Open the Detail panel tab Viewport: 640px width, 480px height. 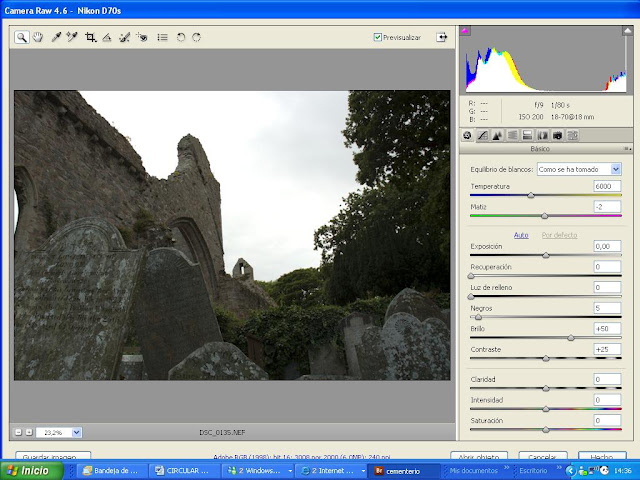497,136
